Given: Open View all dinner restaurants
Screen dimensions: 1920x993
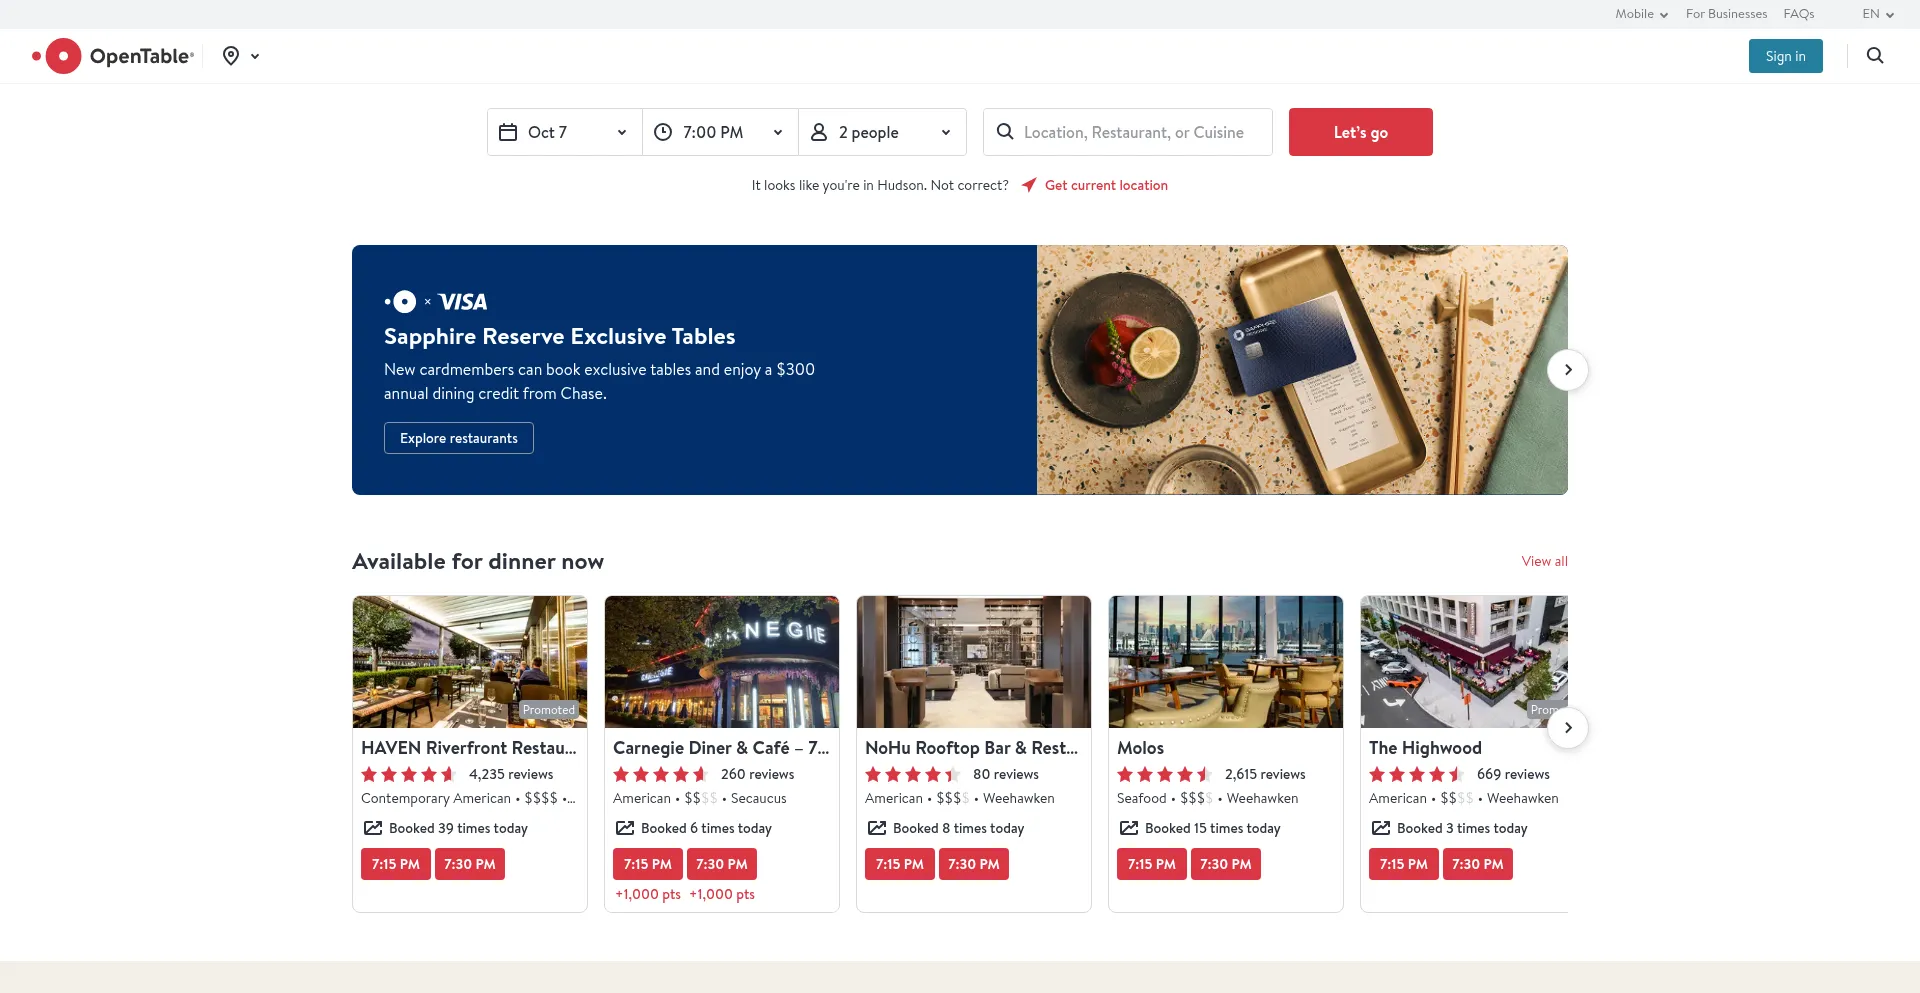Looking at the screenshot, I should (x=1544, y=561).
